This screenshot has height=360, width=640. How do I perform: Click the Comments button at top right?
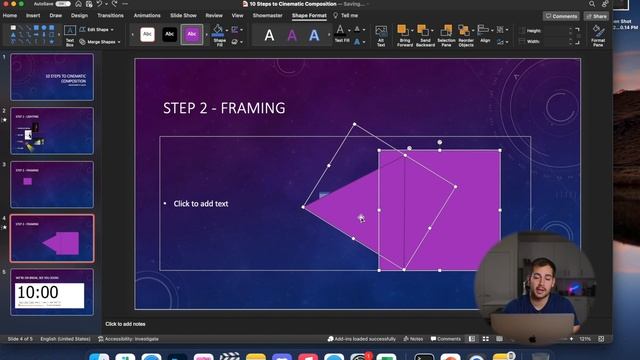(x=561, y=16)
